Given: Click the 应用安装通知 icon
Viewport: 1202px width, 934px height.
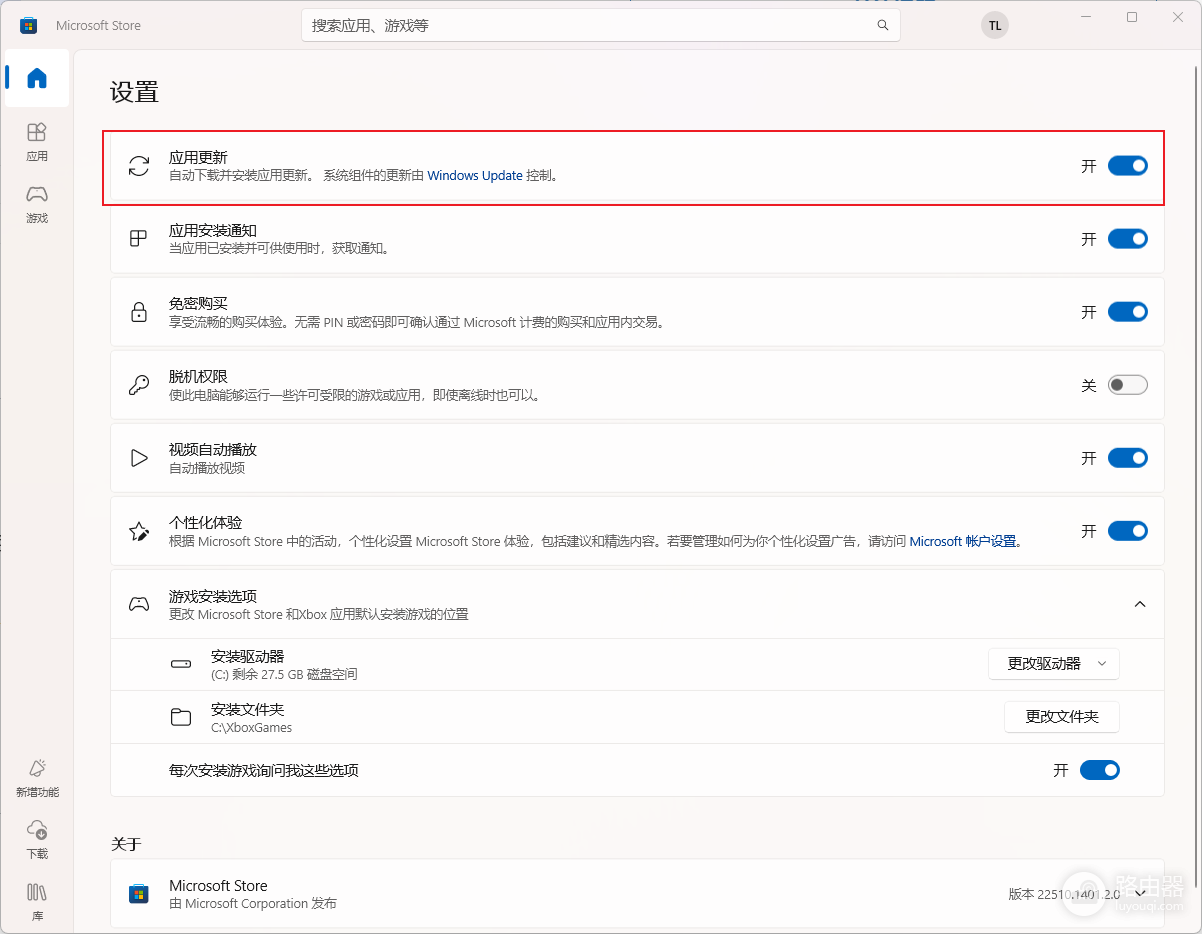Looking at the screenshot, I should pos(139,239).
